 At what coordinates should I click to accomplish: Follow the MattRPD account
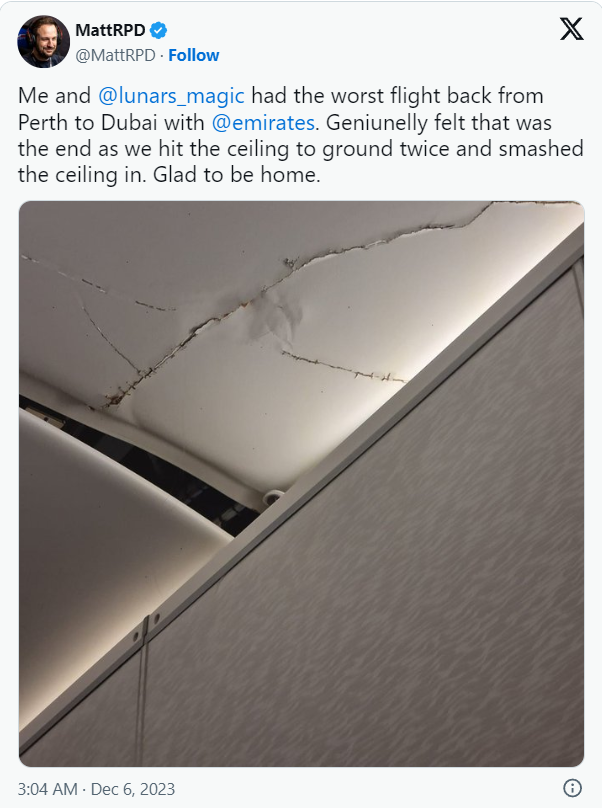(194, 55)
